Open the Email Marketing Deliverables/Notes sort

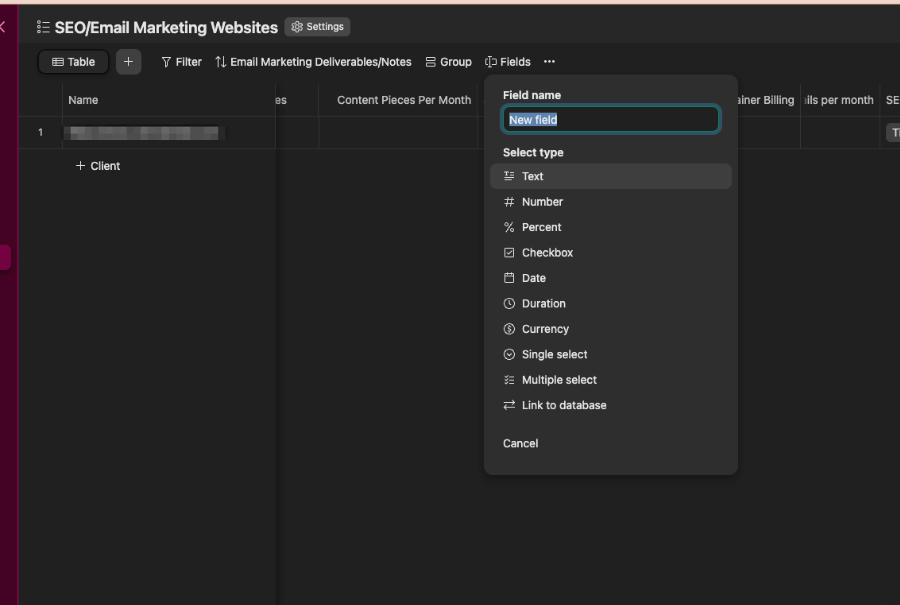(x=313, y=62)
